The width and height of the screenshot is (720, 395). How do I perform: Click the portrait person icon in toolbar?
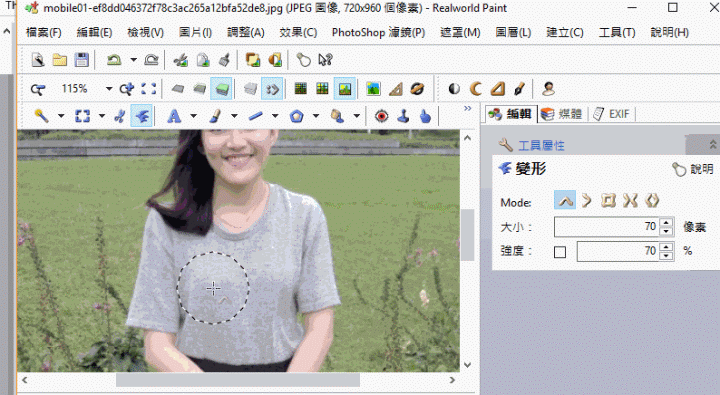(548, 89)
